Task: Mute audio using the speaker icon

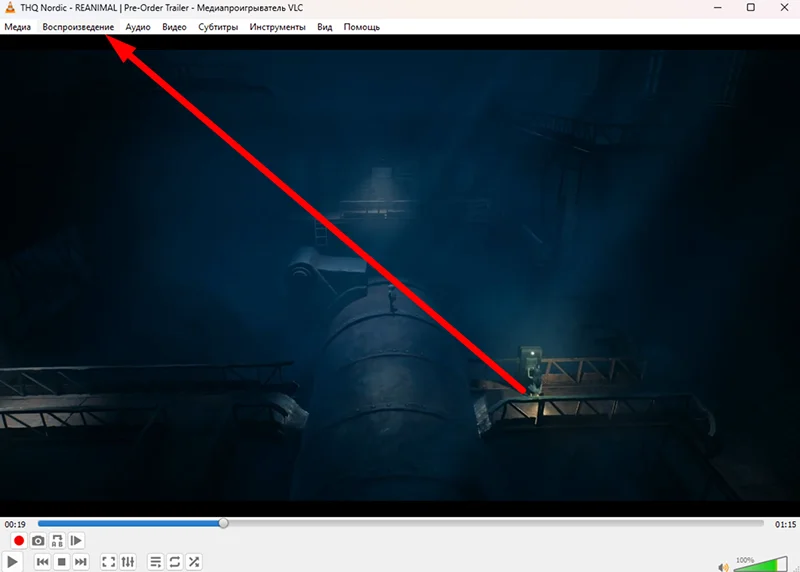Action: pyautogui.click(x=723, y=567)
